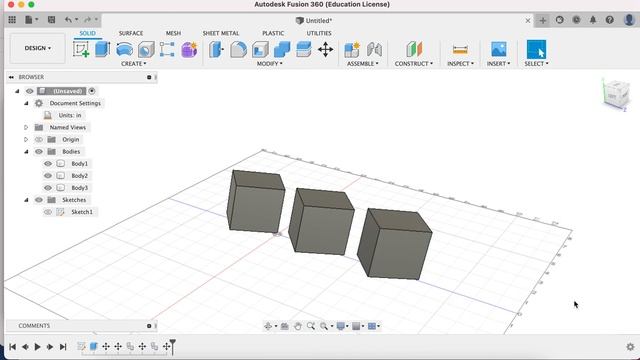The height and width of the screenshot is (360, 640).
Task: Open the DESIGN workspace dropdown
Action: pyautogui.click(x=38, y=48)
